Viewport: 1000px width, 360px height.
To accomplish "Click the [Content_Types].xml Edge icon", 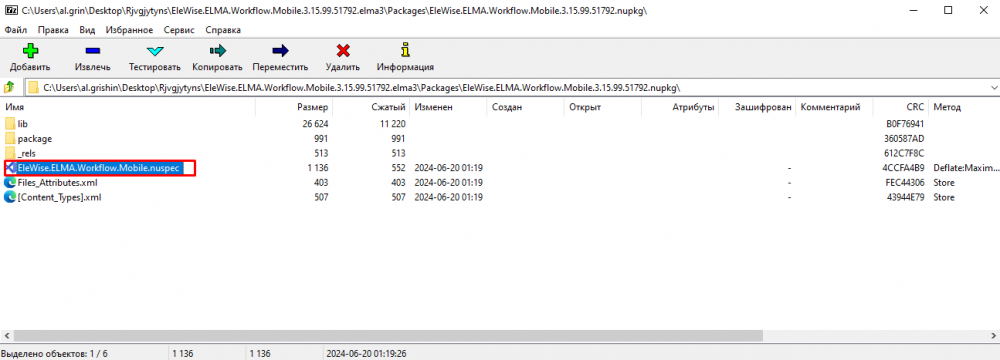I will pyautogui.click(x=10, y=197).
